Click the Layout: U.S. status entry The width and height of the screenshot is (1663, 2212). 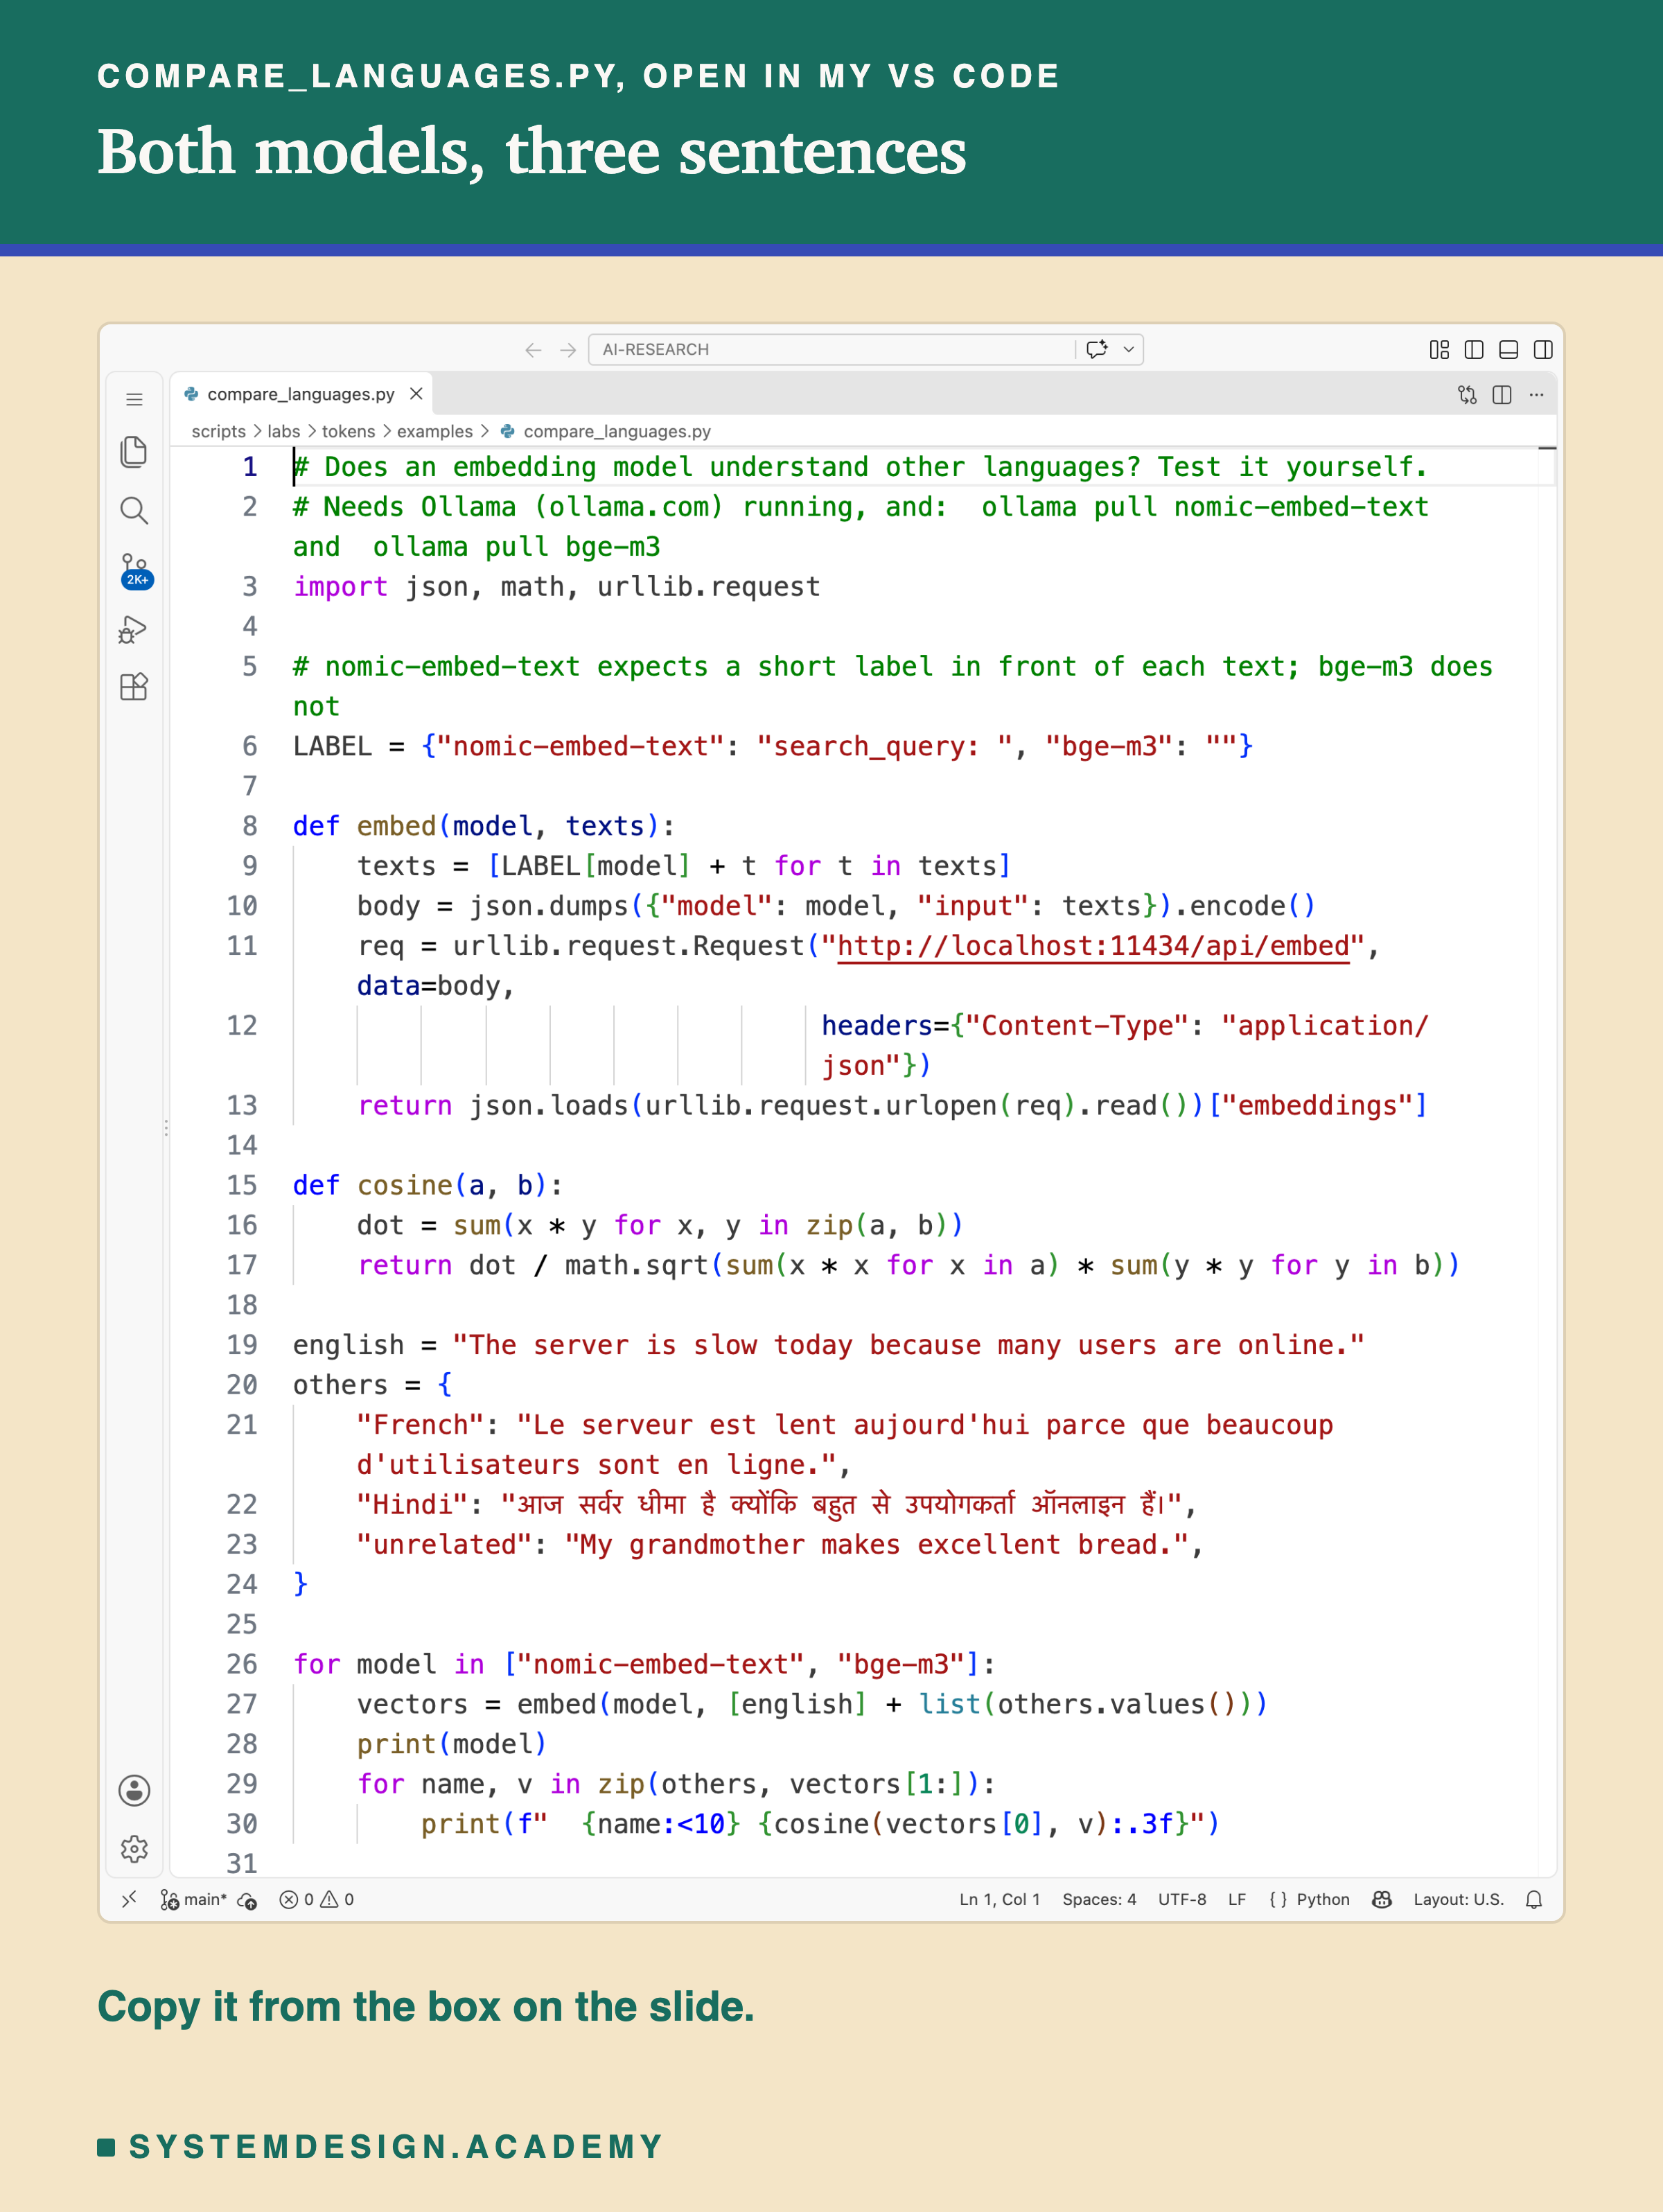[x=1458, y=1899]
